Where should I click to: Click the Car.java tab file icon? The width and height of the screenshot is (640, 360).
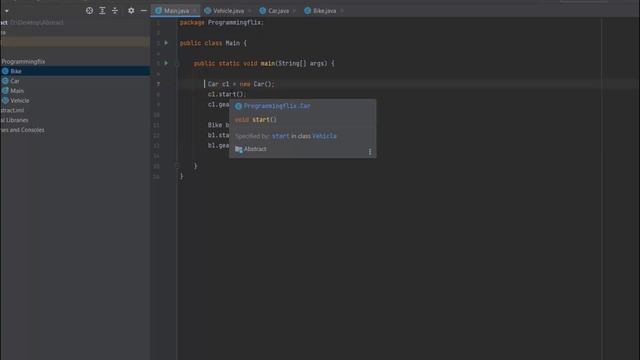[263, 11]
